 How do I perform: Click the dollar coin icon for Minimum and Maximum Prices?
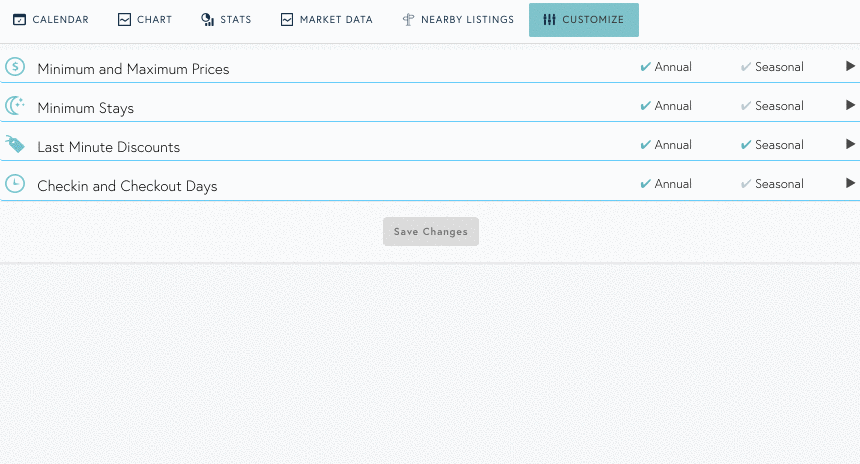(15, 67)
